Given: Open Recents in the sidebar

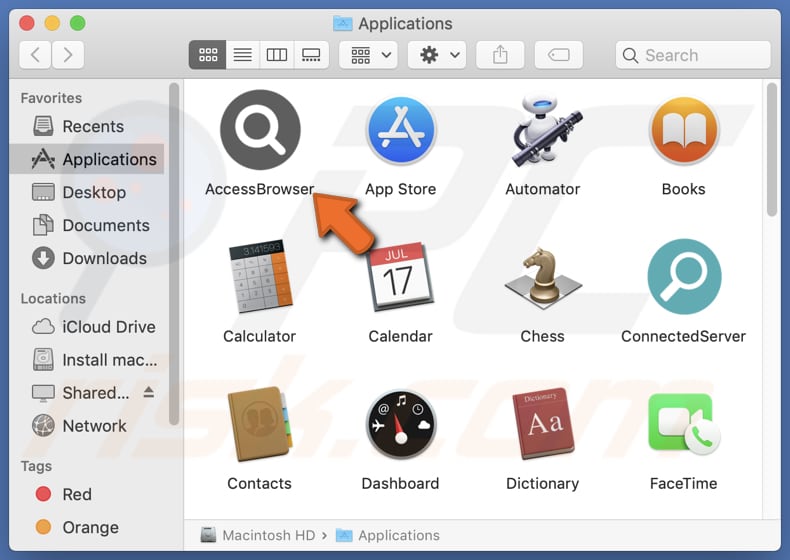Looking at the screenshot, I should click(87, 126).
